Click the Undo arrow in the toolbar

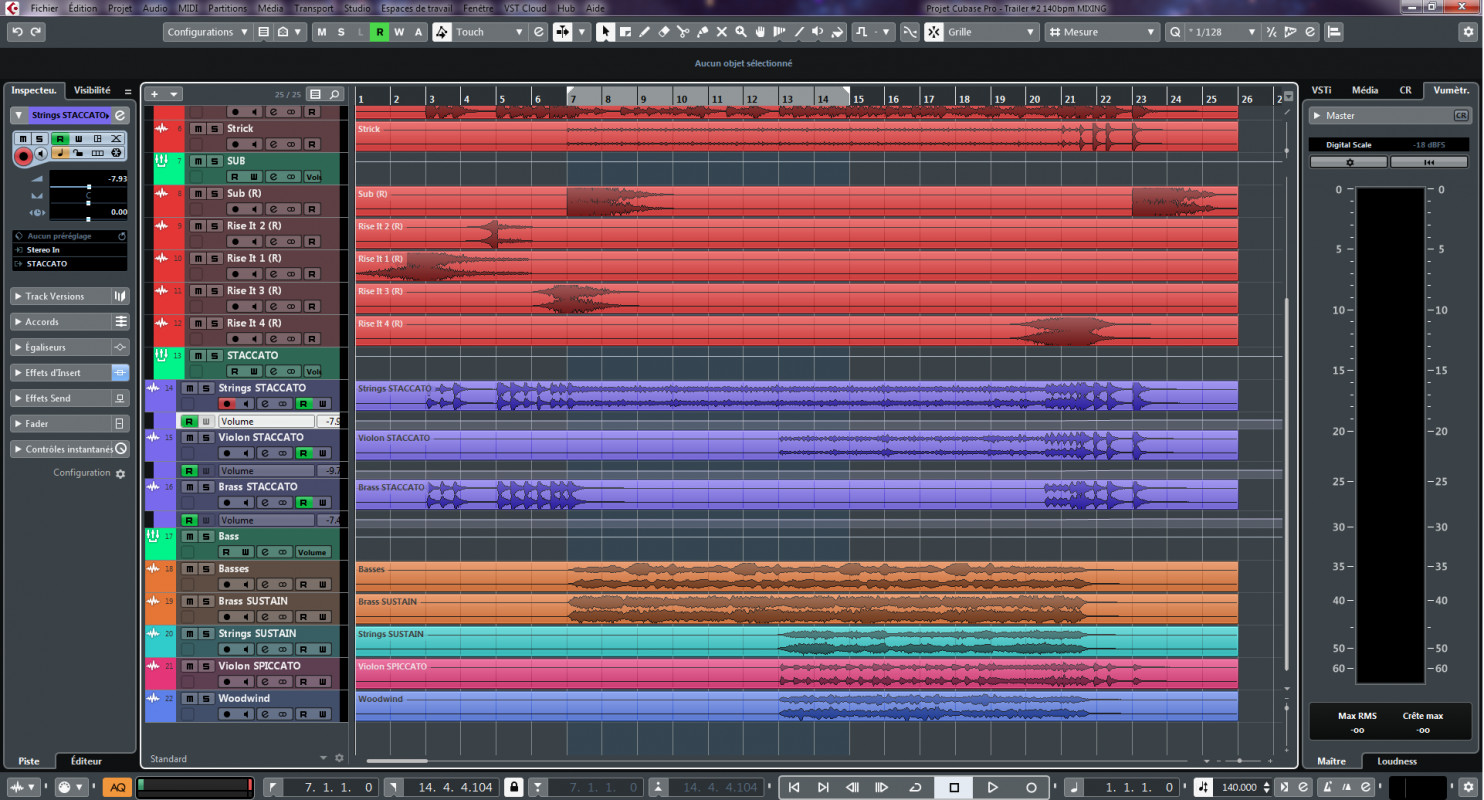pos(17,32)
